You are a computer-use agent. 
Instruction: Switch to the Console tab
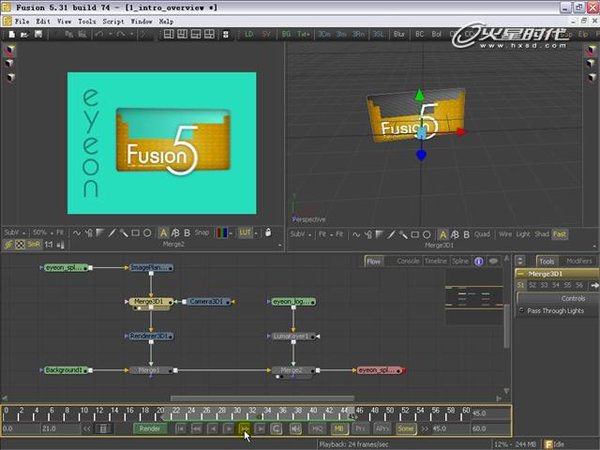click(x=408, y=261)
